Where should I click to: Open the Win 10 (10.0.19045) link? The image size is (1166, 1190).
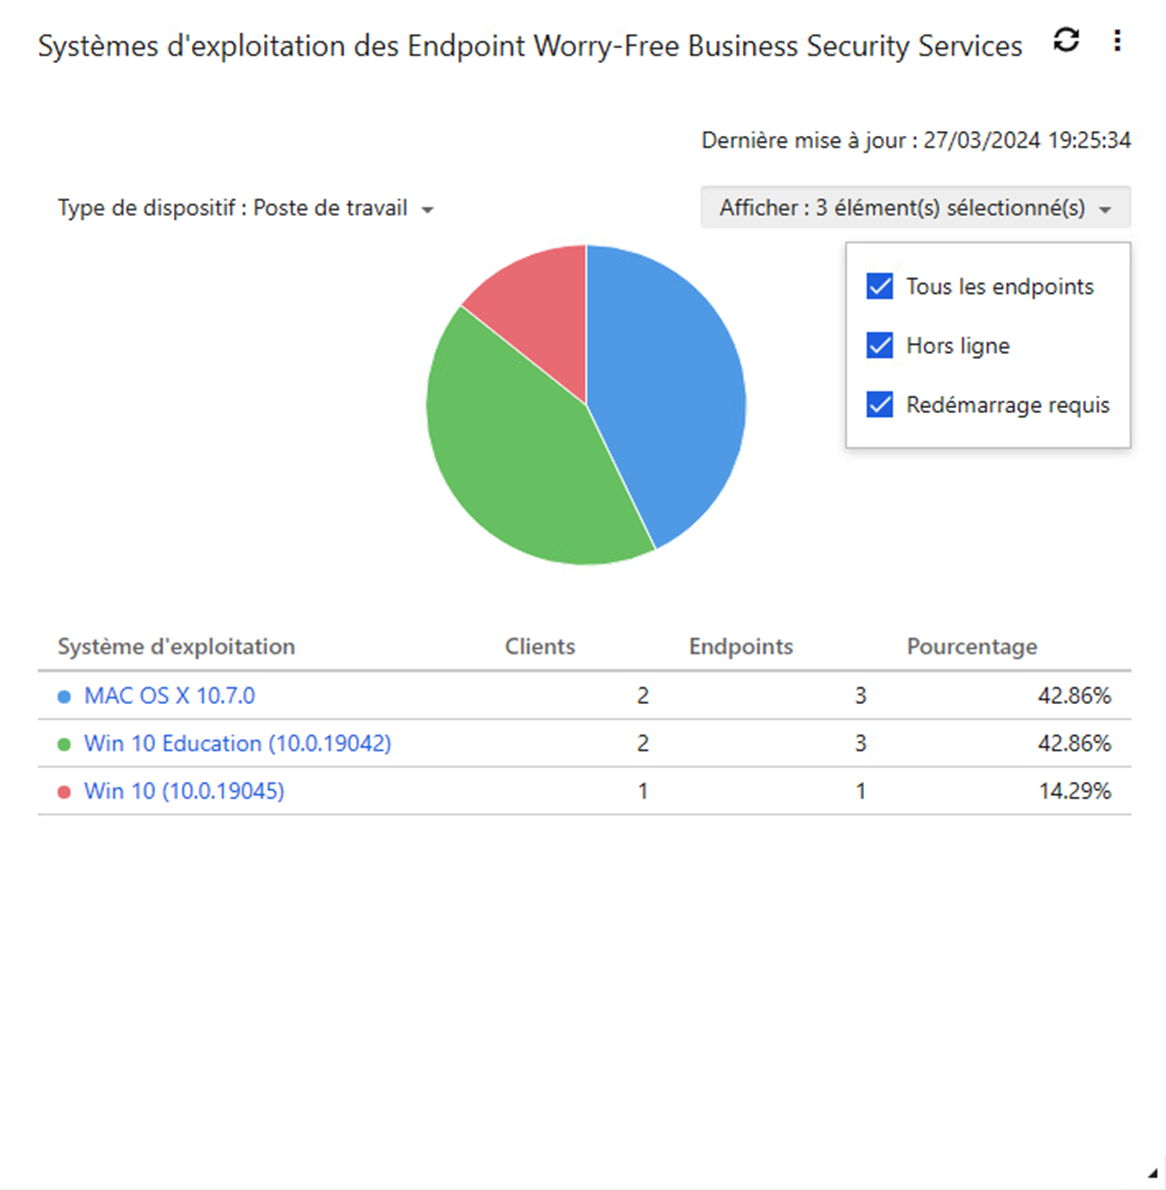click(184, 792)
